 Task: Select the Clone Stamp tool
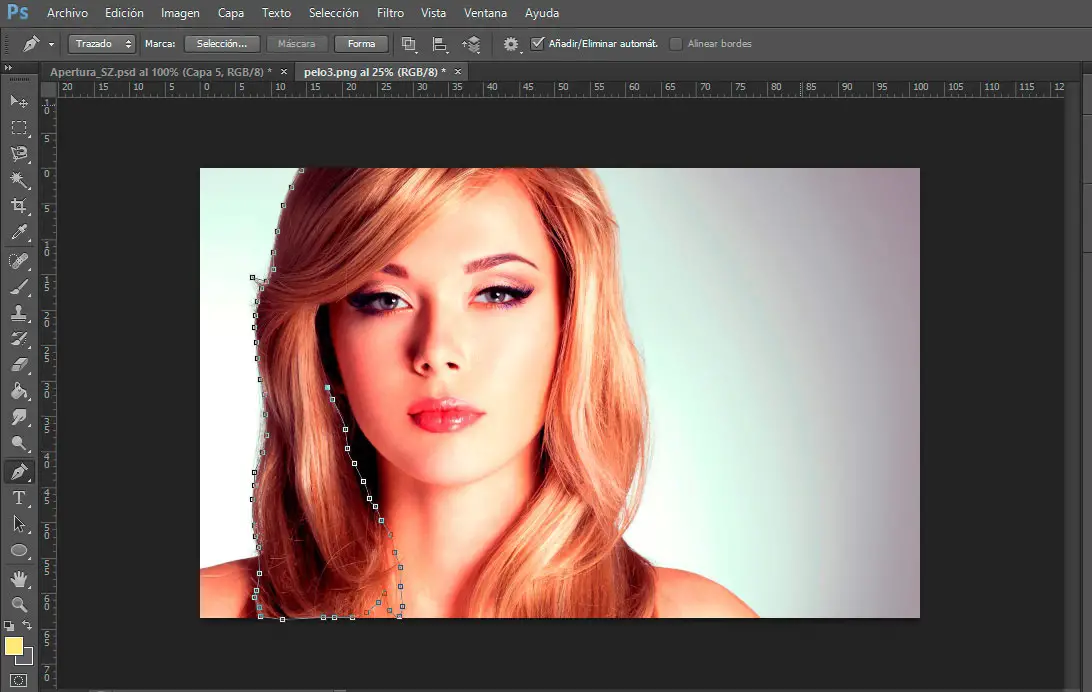(x=19, y=312)
